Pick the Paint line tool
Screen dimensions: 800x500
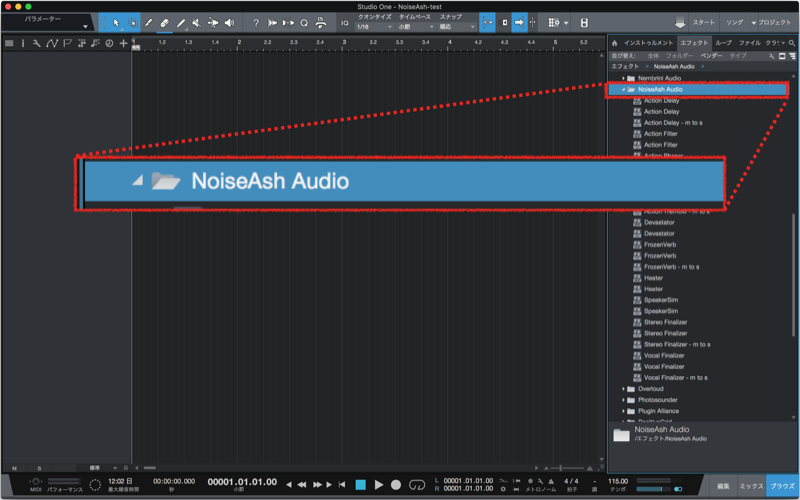(181, 23)
